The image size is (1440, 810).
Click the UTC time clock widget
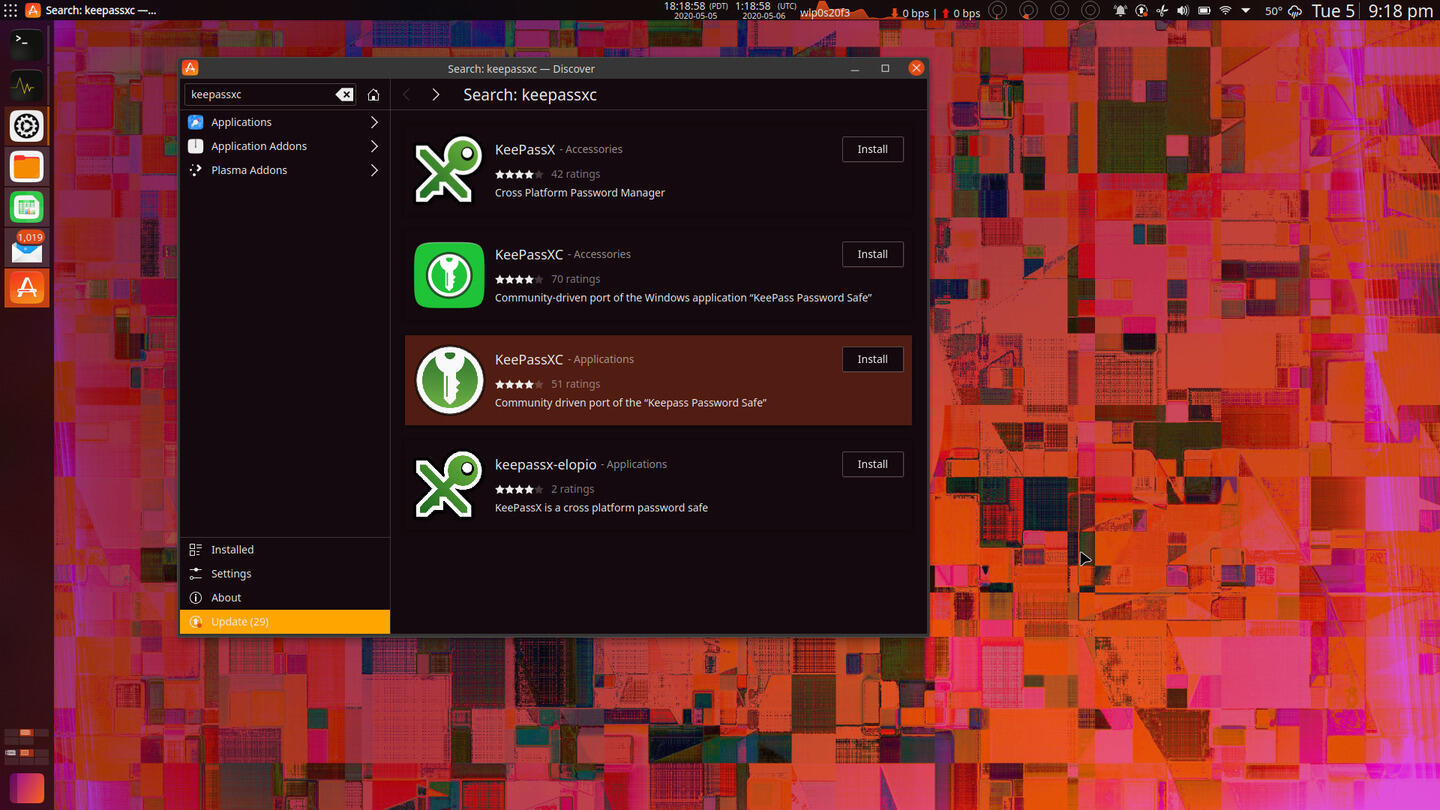click(766, 11)
